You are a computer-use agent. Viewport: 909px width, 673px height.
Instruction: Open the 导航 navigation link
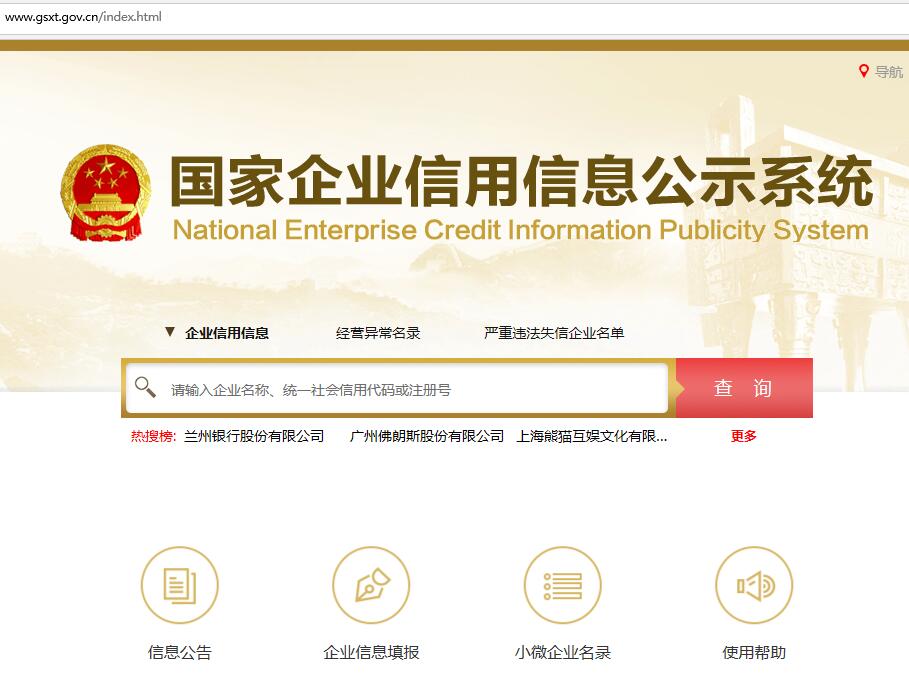pyautogui.click(x=889, y=72)
